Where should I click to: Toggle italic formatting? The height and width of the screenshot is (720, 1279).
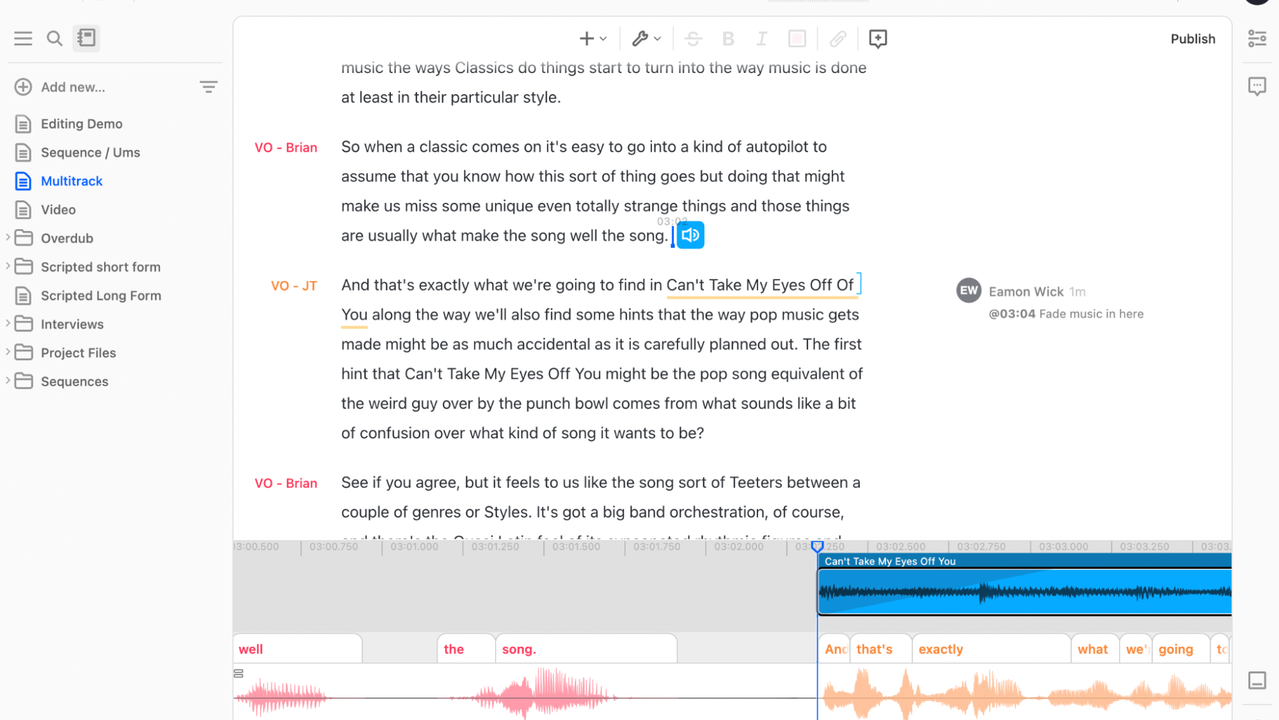(x=762, y=39)
